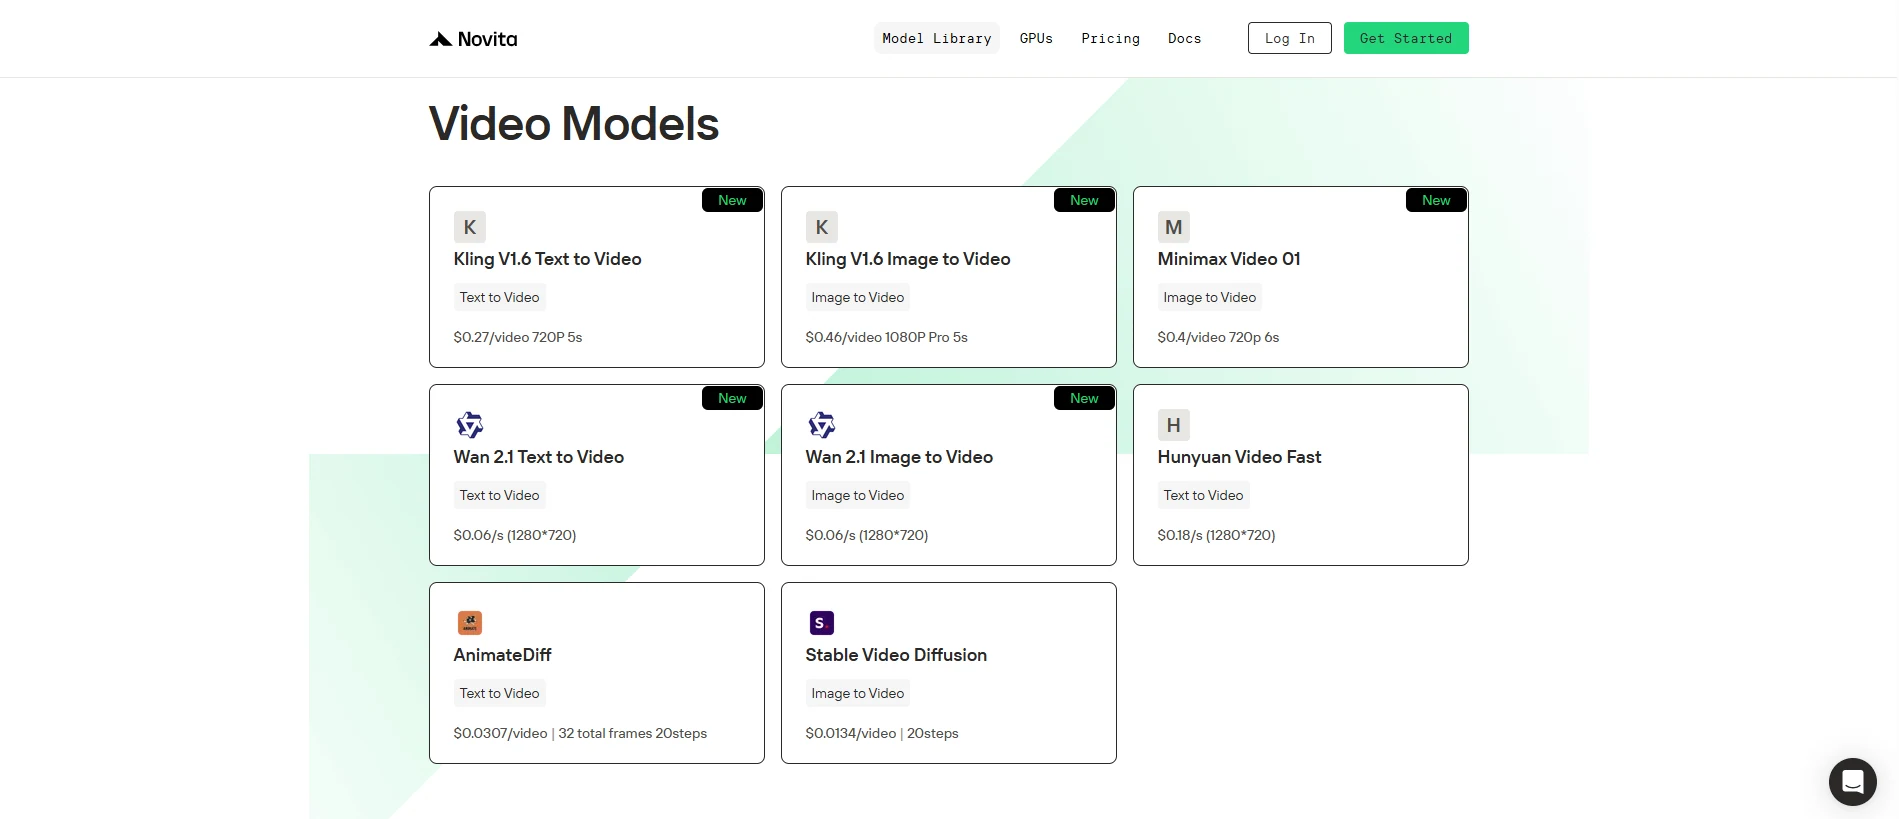This screenshot has width=1899, height=819.
Task: Click the New badge on Kling V1.6 Image to Video
Action: (x=1084, y=200)
